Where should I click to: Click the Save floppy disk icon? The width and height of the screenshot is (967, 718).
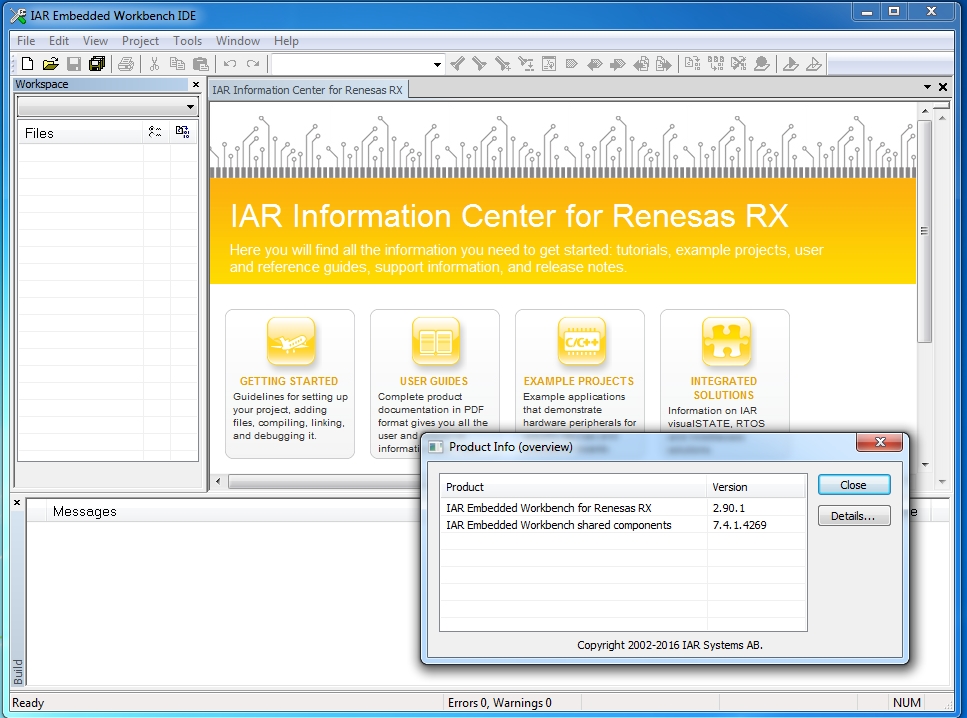coord(74,64)
